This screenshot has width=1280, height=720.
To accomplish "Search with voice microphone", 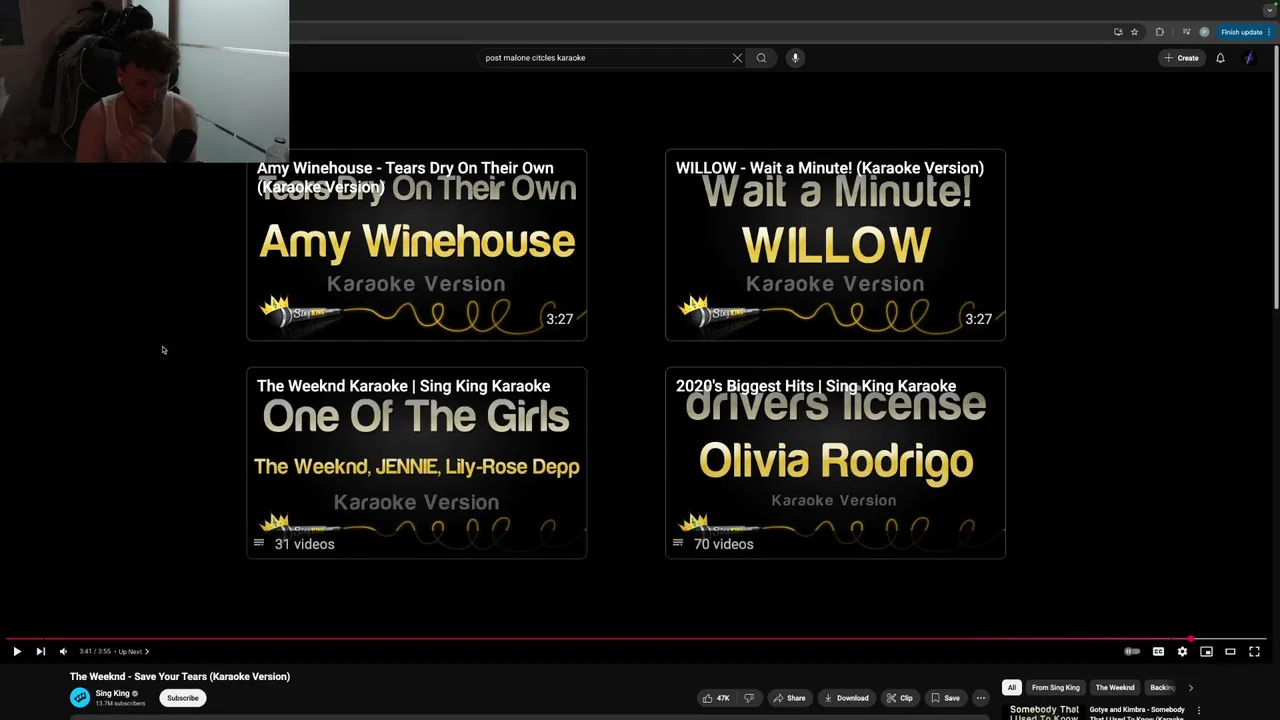I will pyautogui.click(x=795, y=58).
